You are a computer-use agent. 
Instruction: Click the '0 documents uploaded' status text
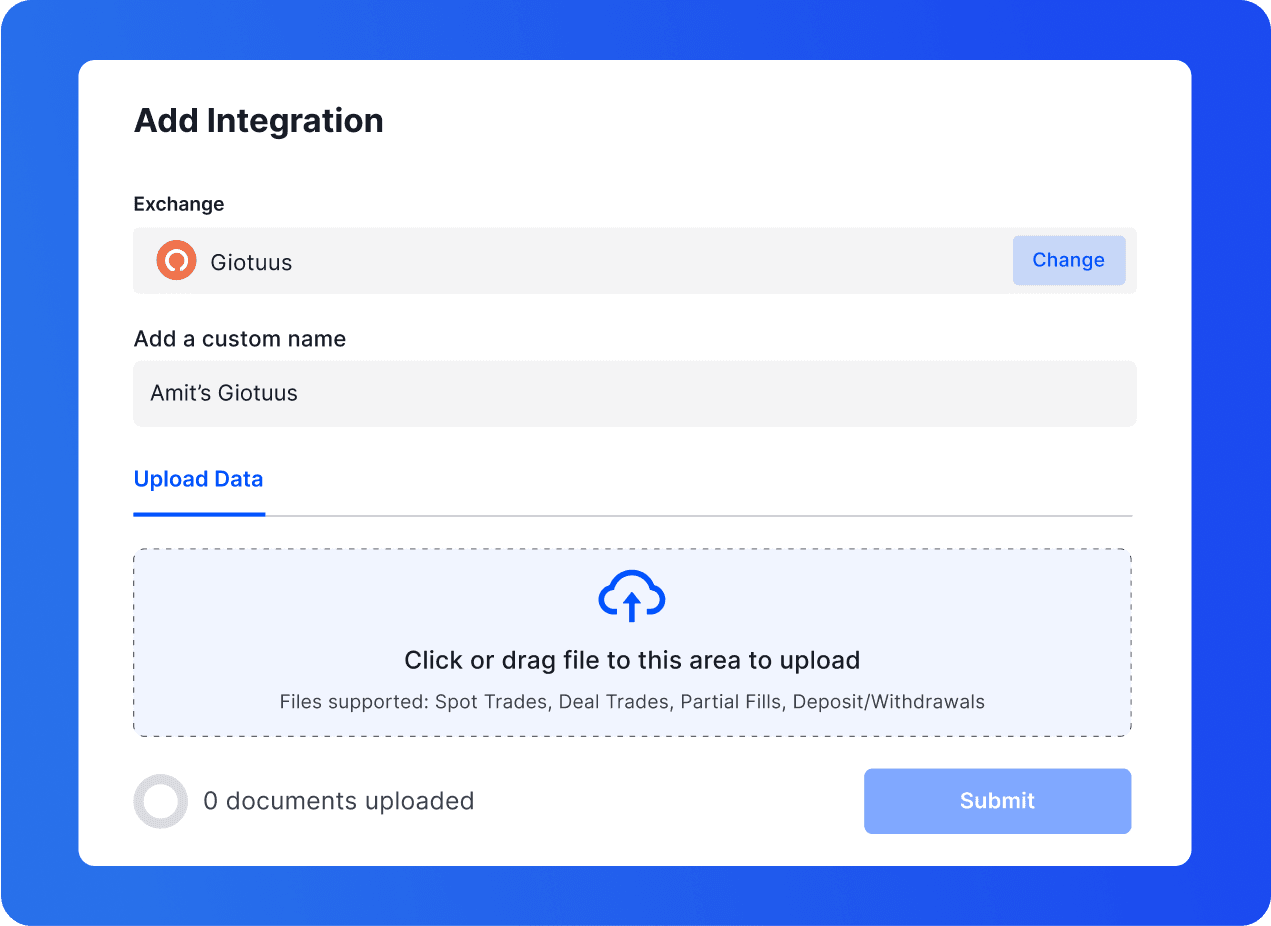click(x=338, y=801)
